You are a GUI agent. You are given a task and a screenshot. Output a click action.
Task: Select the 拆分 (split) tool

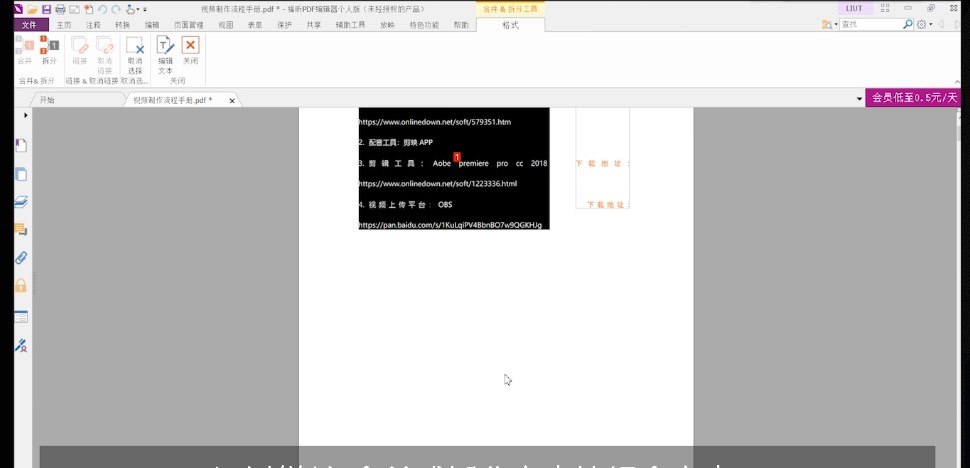(49, 51)
